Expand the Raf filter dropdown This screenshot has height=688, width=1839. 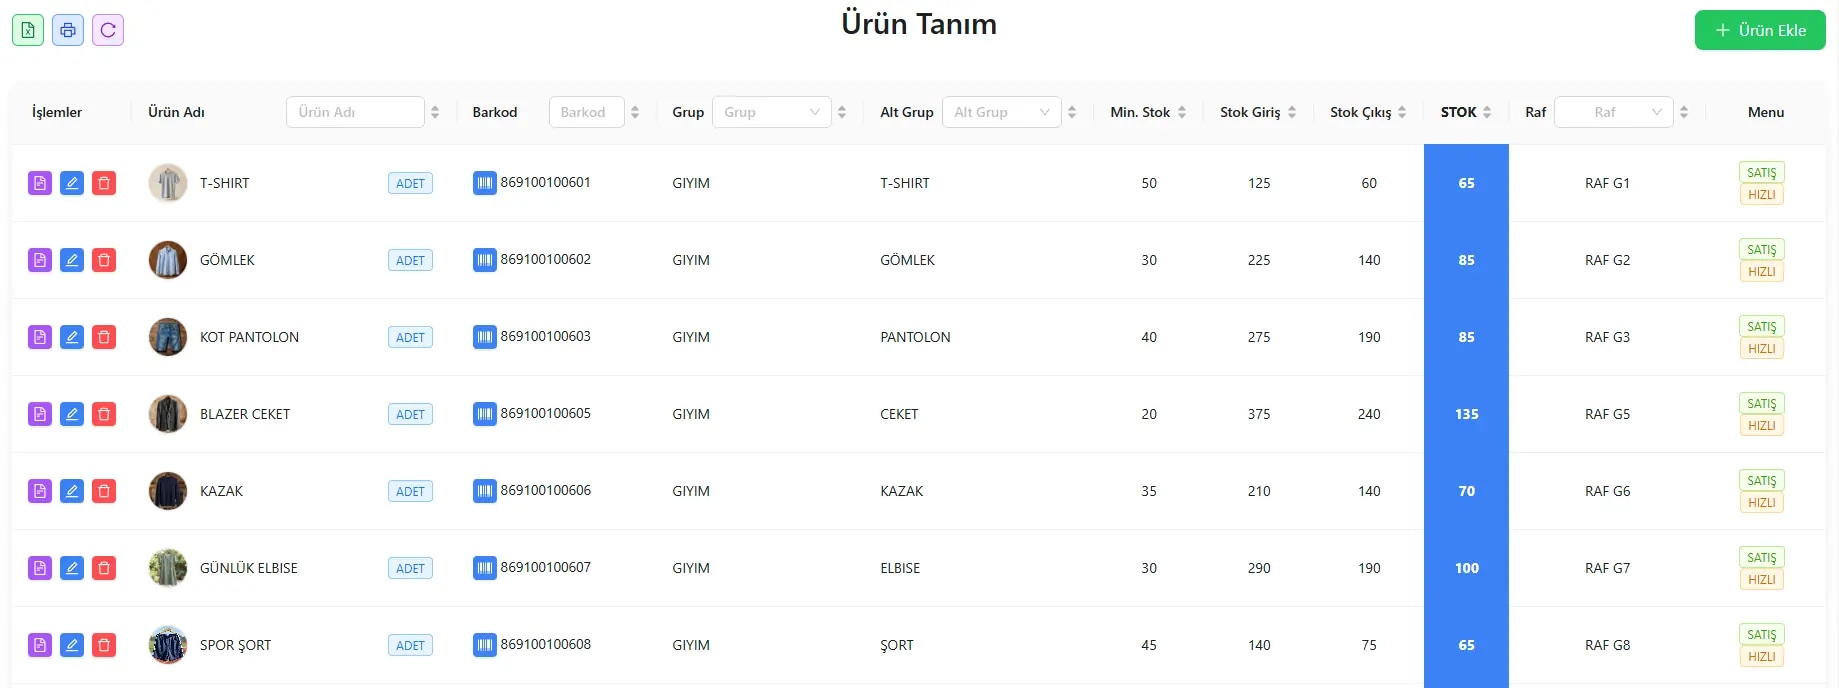1614,112
